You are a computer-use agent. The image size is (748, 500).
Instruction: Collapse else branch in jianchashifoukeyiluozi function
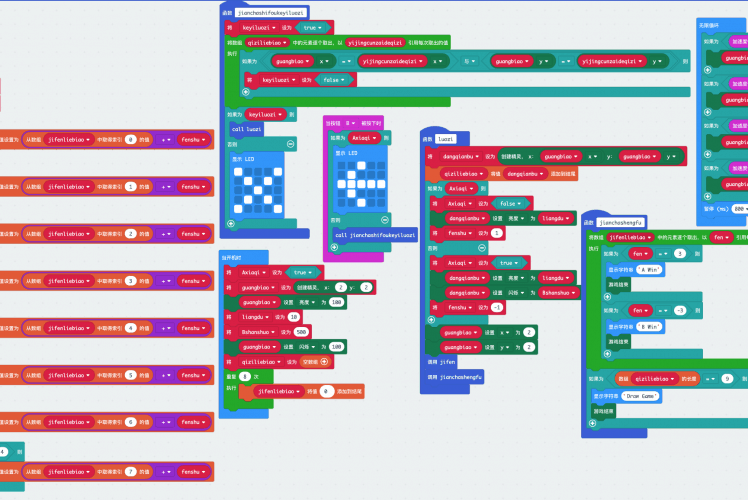pyautogui.click(x=290, y=144)
